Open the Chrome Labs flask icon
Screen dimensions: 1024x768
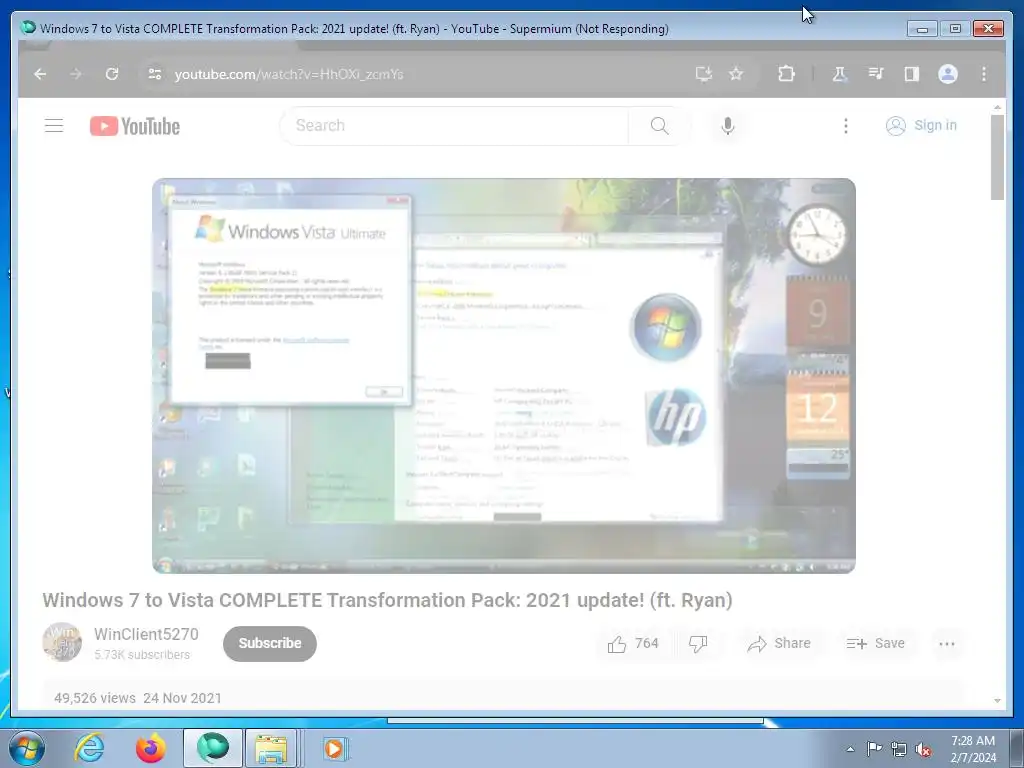tap(840, 74)
